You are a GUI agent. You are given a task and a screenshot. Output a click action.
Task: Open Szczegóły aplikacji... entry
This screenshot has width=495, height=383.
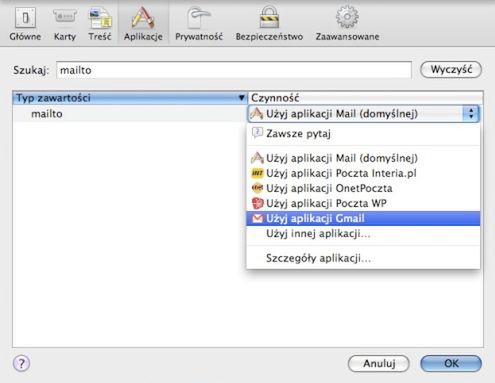363,258
